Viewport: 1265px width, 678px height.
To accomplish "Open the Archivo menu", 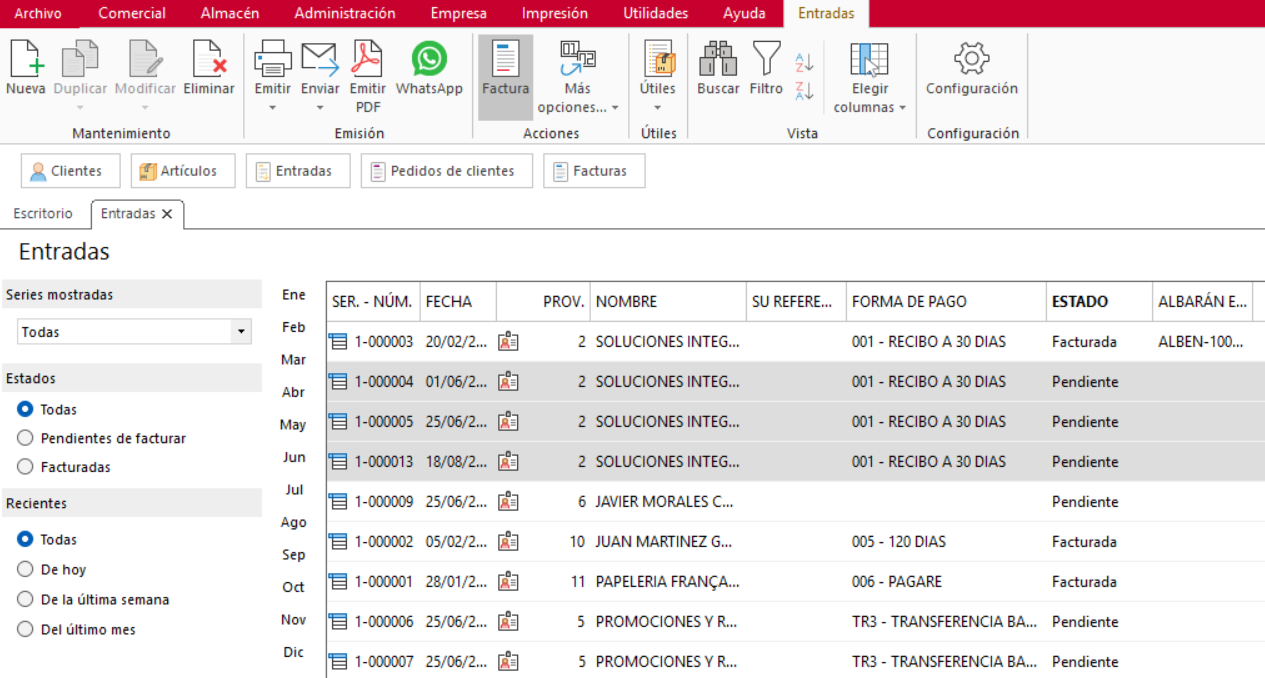I will 38,13.
